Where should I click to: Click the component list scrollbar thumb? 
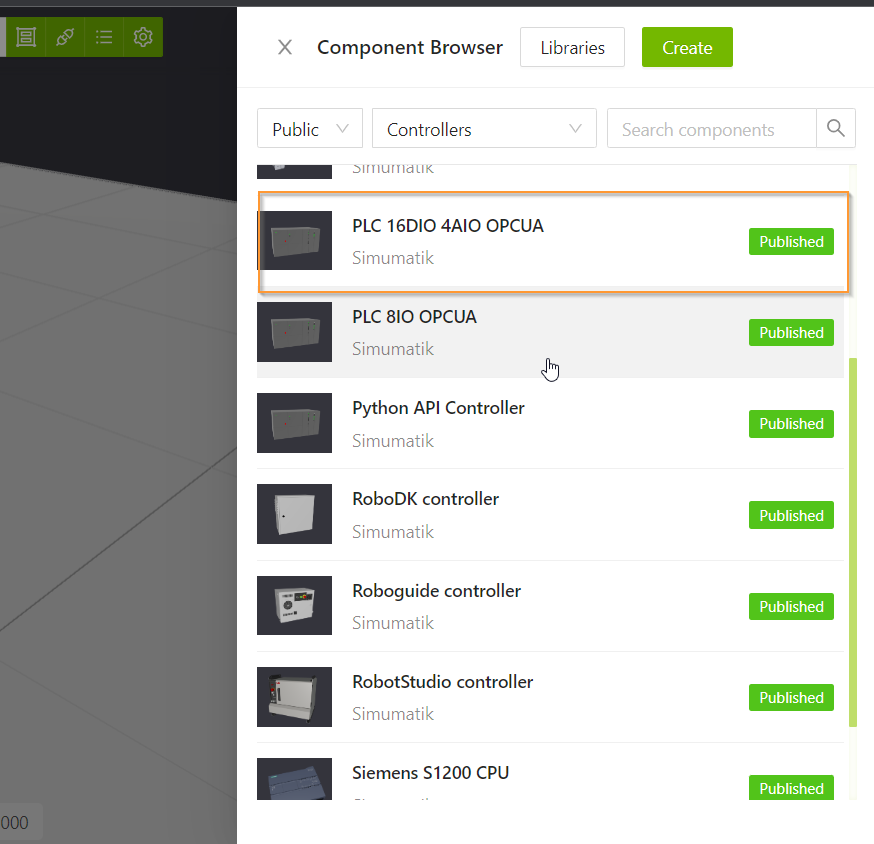(x=852, y=542)
